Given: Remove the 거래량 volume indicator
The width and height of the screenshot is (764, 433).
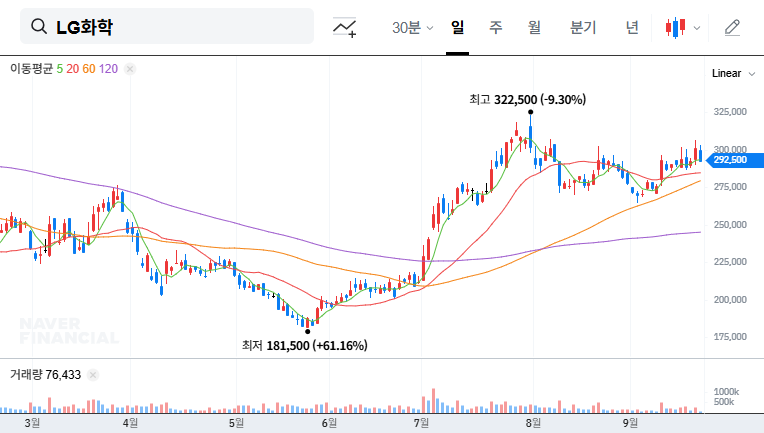Looking at the screenshot, I should tap(93, 375).
